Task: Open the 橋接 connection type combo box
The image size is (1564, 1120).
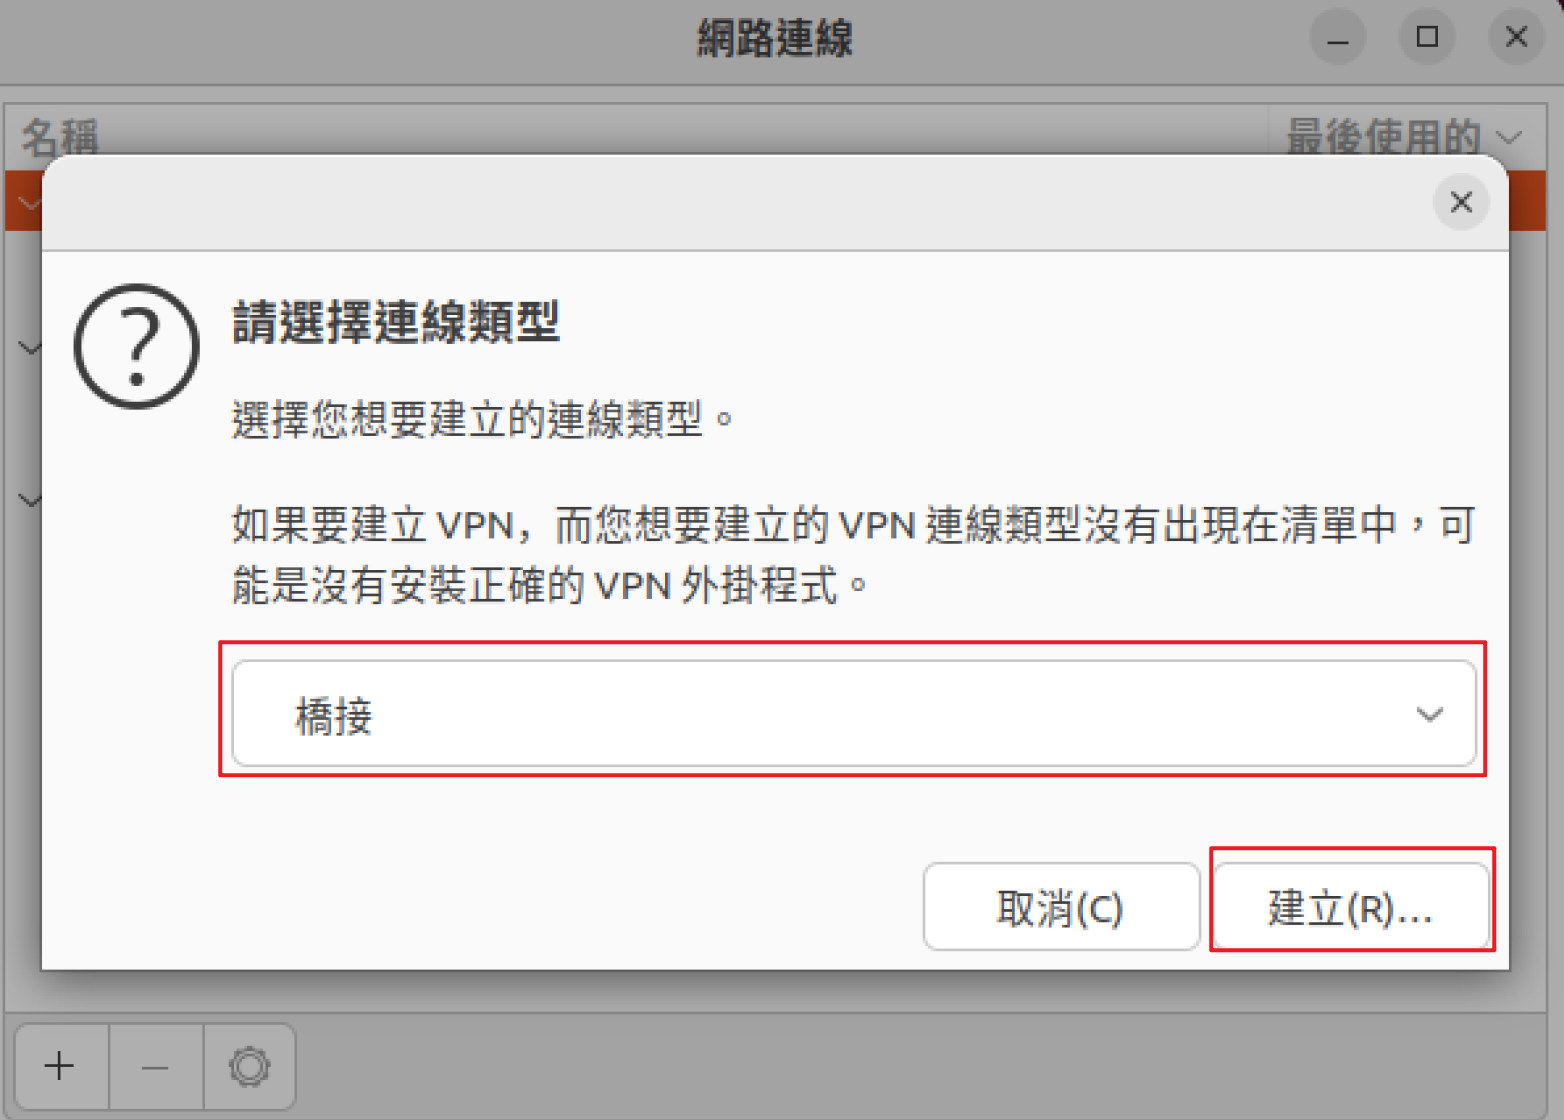Action: pyautogui.click(x=854, y=714)
